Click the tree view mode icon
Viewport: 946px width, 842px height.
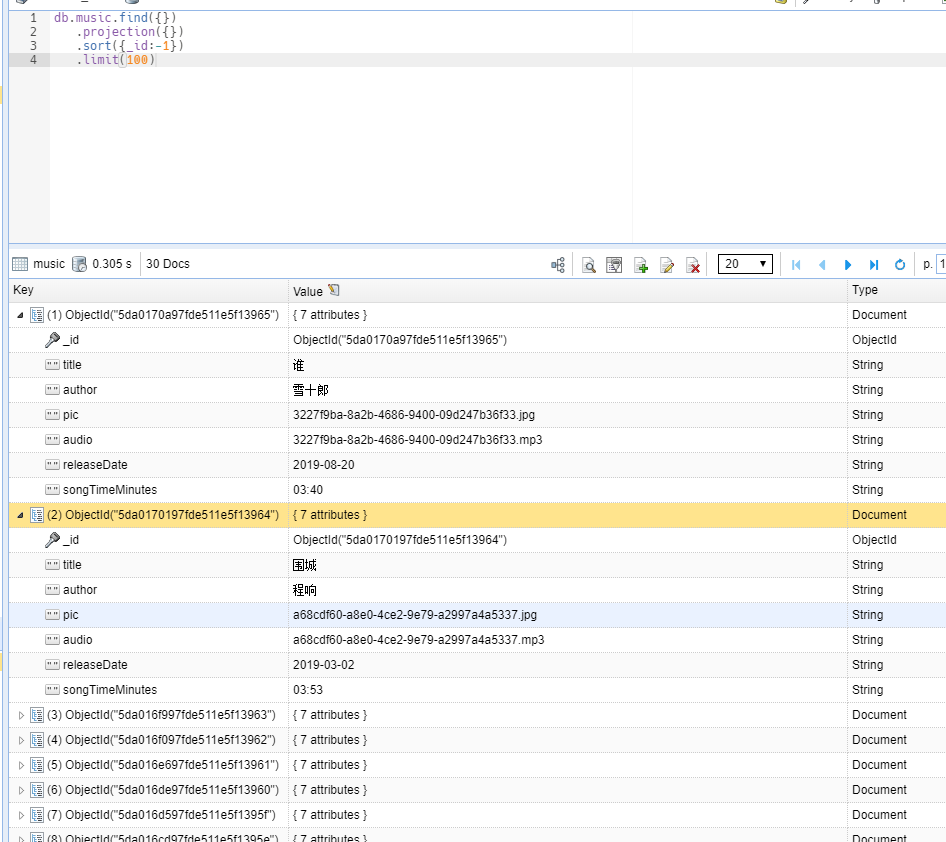point(558,265)
